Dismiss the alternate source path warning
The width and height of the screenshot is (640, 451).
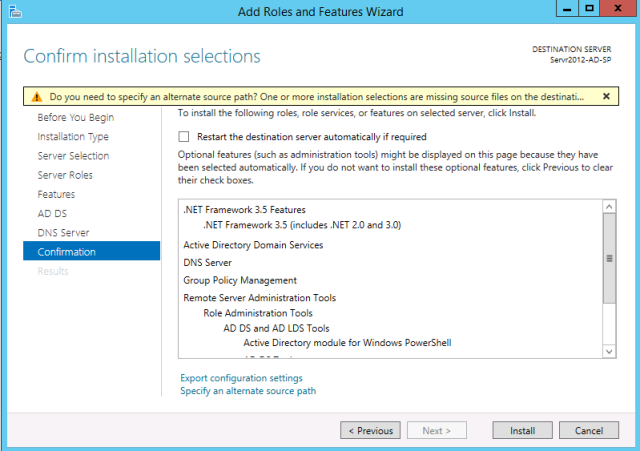[605, 96]
